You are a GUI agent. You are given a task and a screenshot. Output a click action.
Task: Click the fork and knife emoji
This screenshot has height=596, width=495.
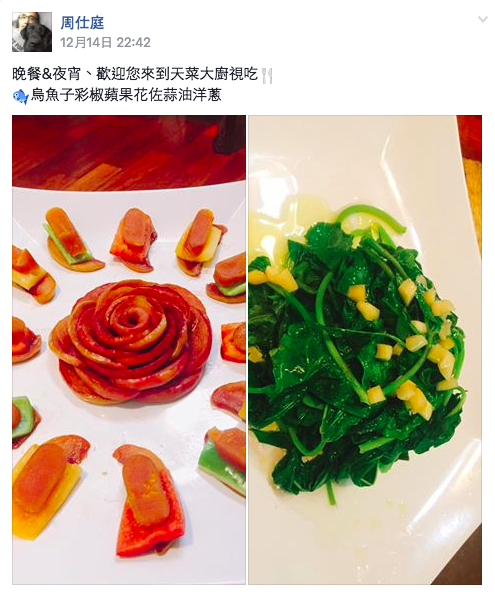click(x=267, y=76)
